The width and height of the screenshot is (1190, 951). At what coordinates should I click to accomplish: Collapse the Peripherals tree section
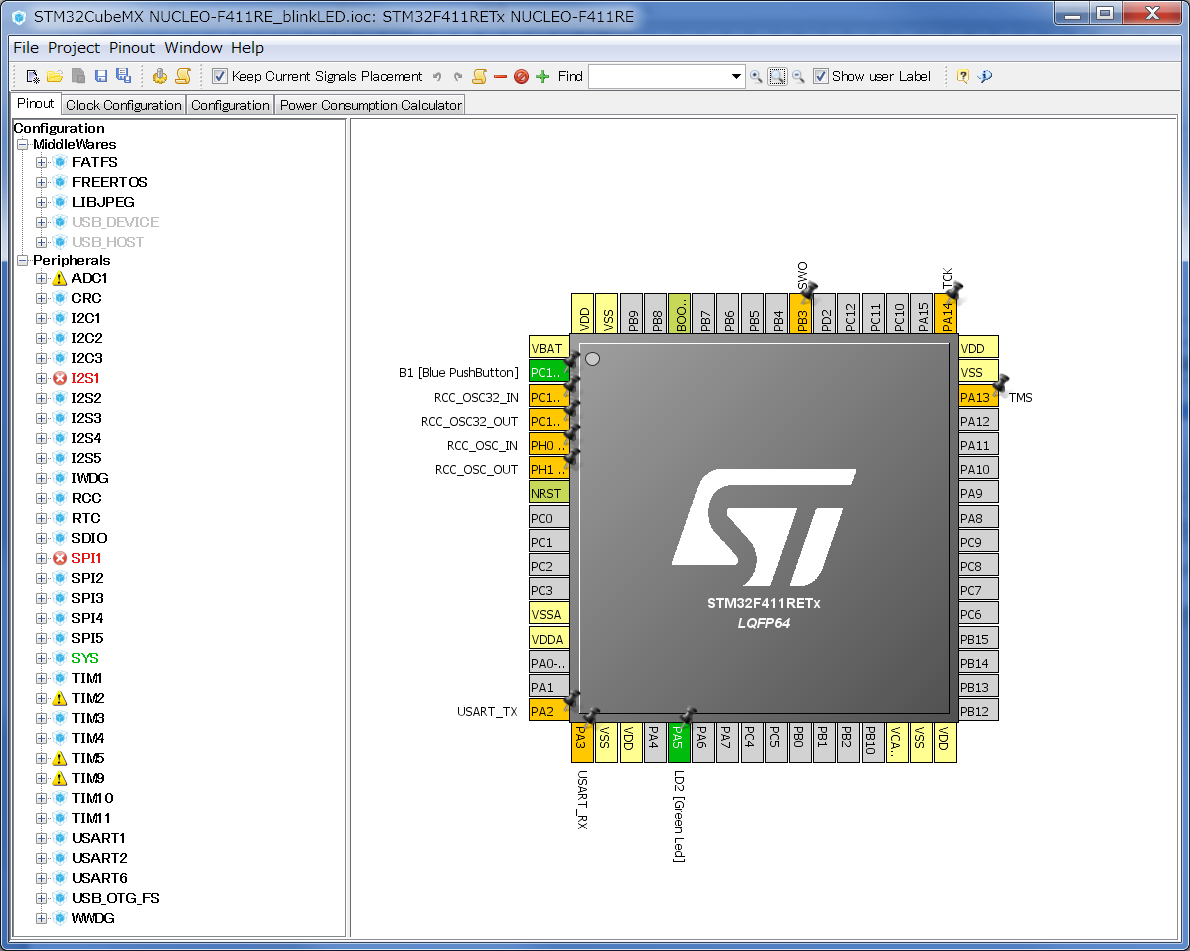[22, 260]
